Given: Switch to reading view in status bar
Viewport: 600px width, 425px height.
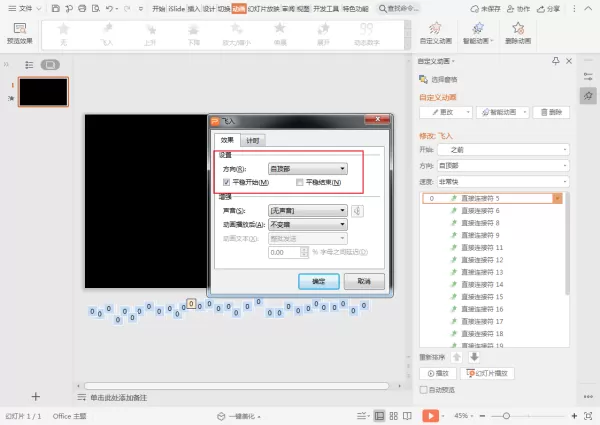Looking at the screenshot, I should [407, 416].
